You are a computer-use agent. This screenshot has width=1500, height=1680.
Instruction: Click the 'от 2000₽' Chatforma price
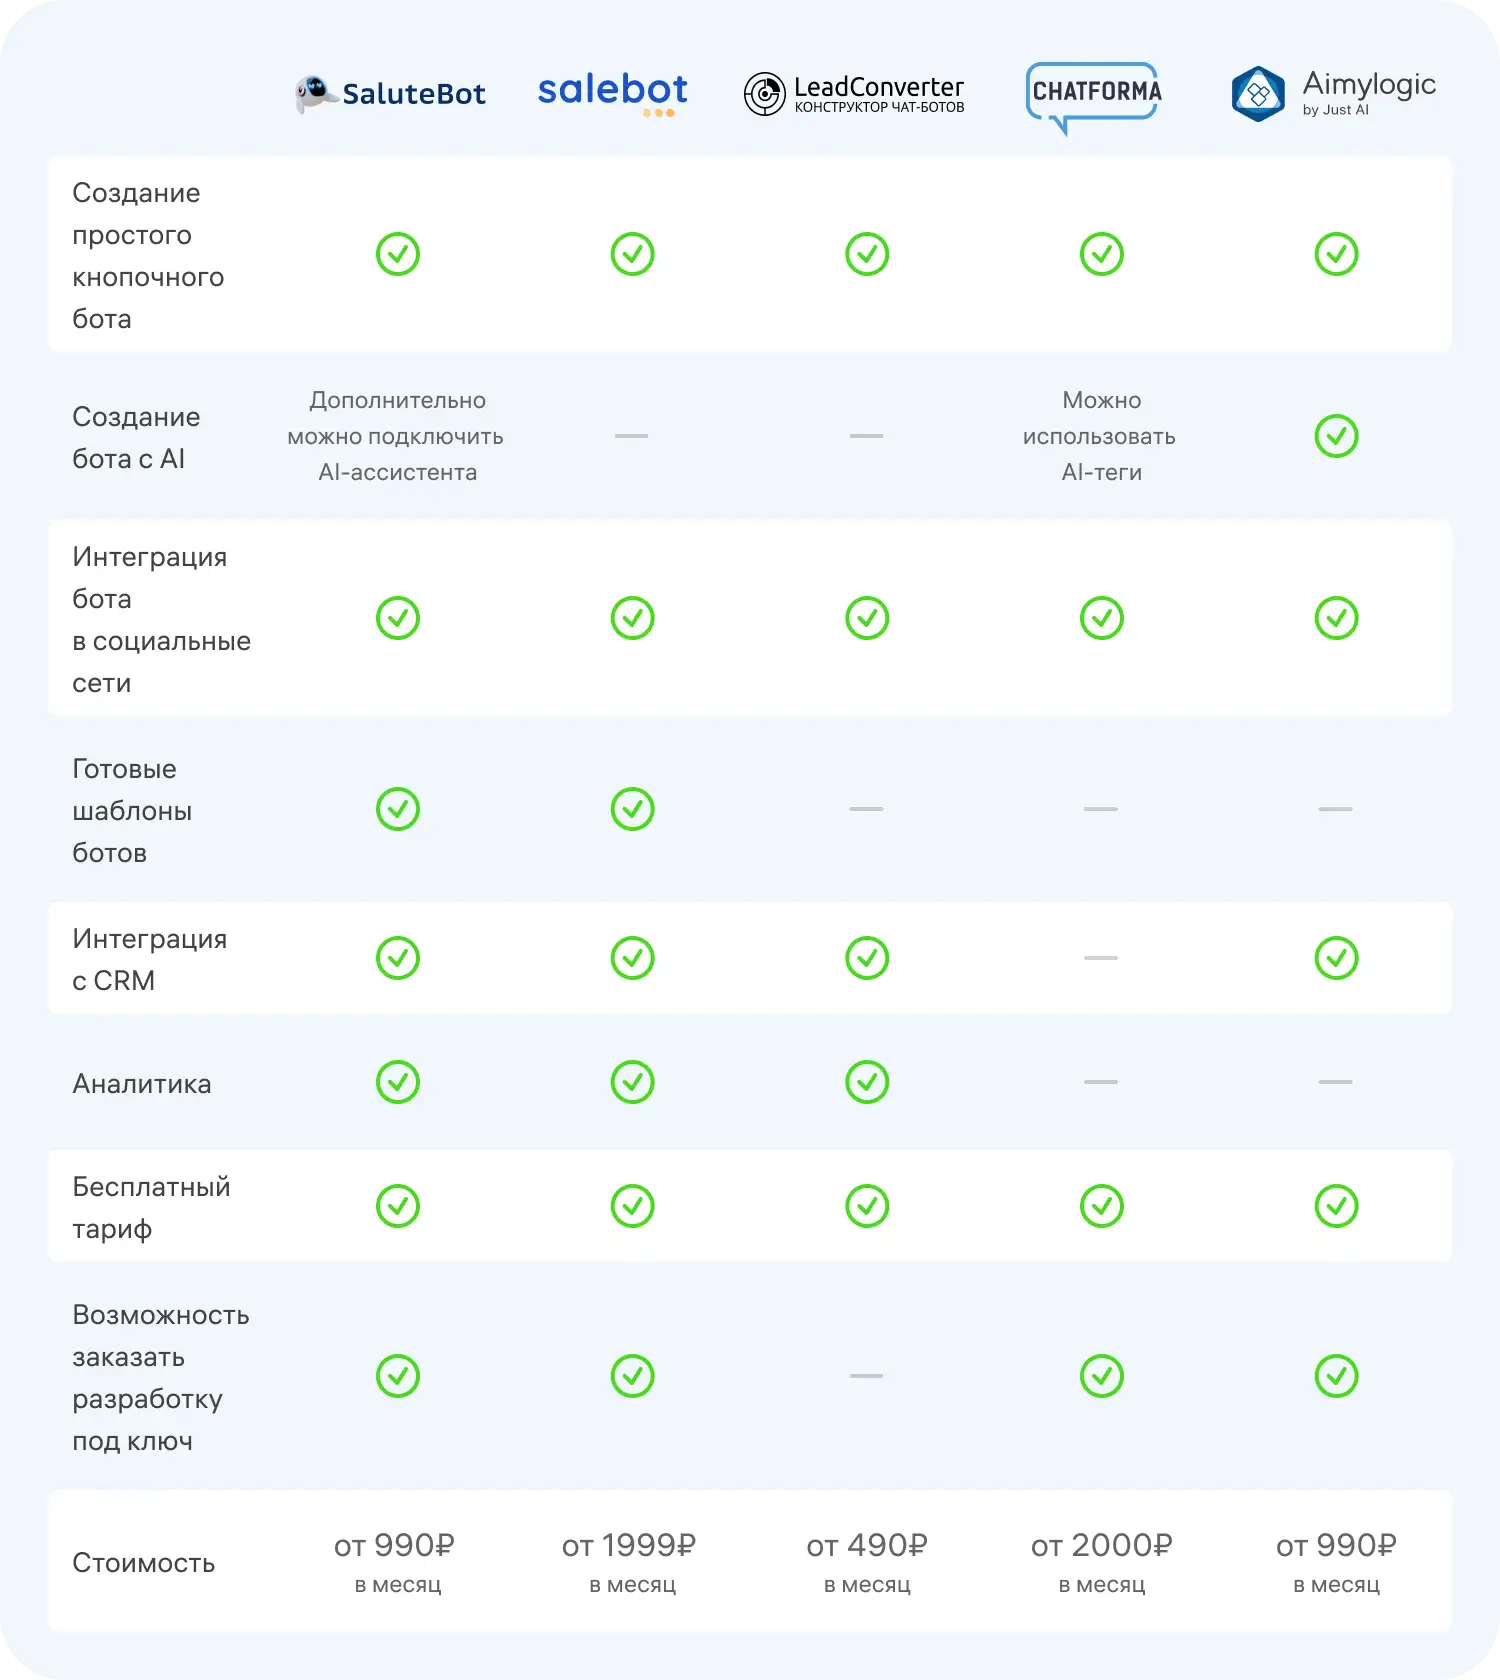click(x=1101, y=1546)
